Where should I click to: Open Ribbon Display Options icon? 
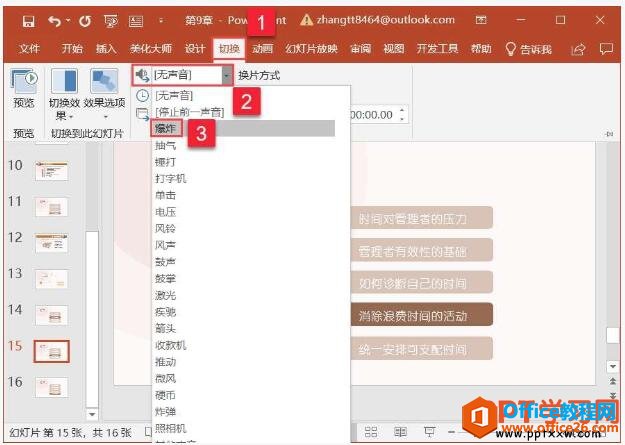[481, 20]
